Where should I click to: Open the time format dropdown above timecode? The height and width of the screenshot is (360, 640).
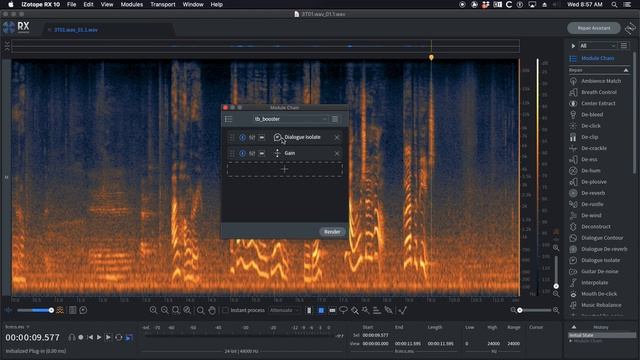pyautogui.click(x=17, y=327)
